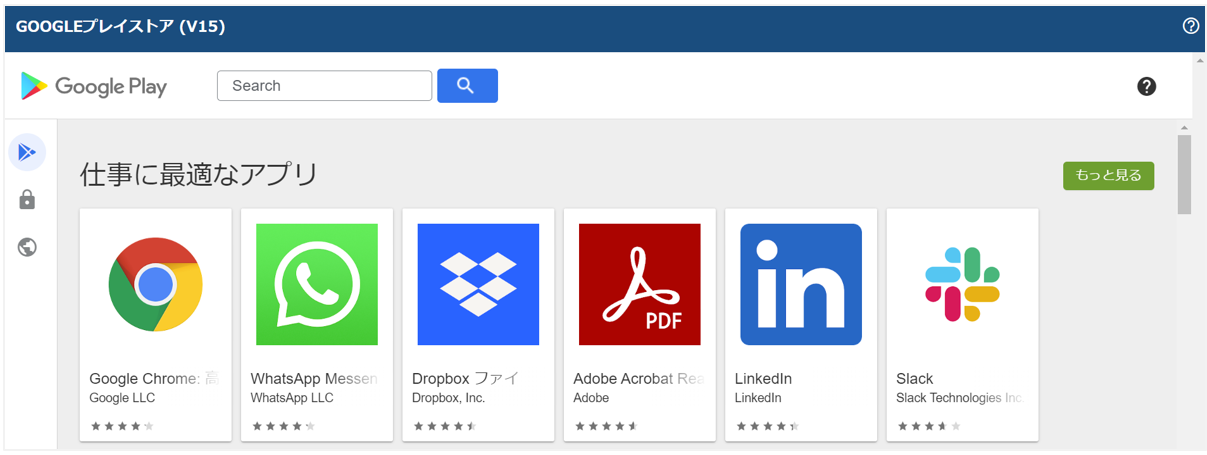1207x455 pixels.
Task: Click the WhatsApp Messenger app title
Action: click(x=314, y=379)
